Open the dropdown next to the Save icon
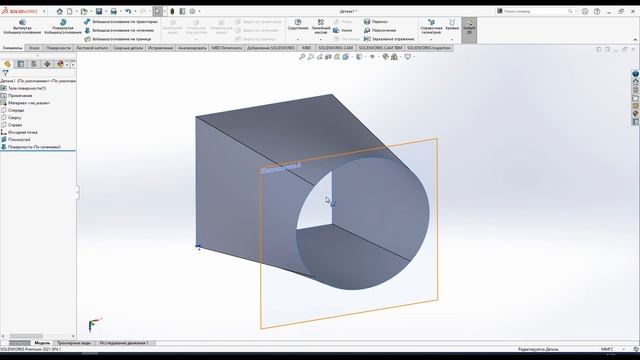The width and height of the screenshot is (640, 360). pyautogui.click(x=106, y=11)
